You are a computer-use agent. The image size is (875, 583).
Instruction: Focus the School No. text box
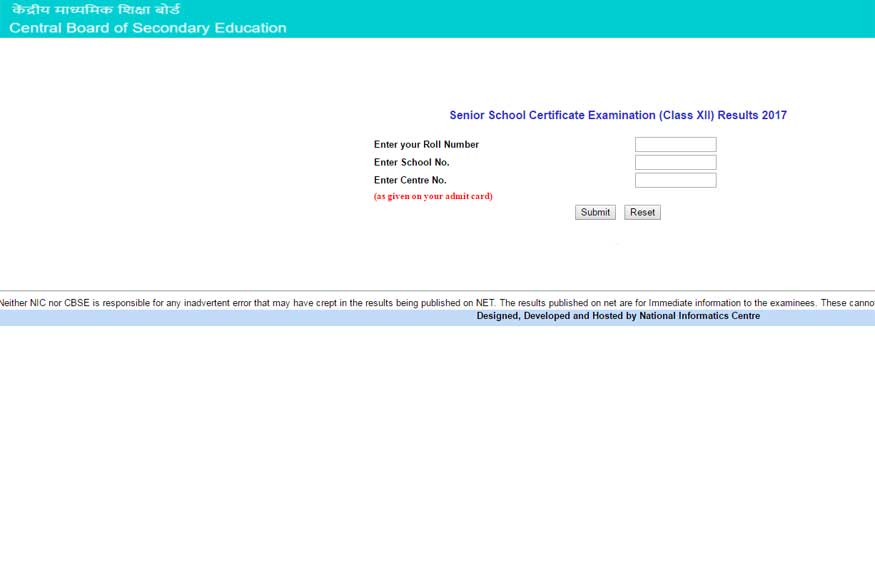point(675,163)
